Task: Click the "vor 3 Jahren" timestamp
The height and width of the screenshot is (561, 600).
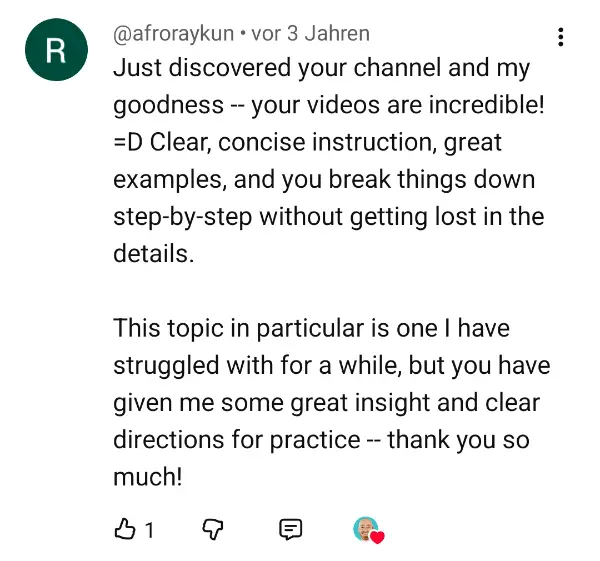Action: click(310, 34)
